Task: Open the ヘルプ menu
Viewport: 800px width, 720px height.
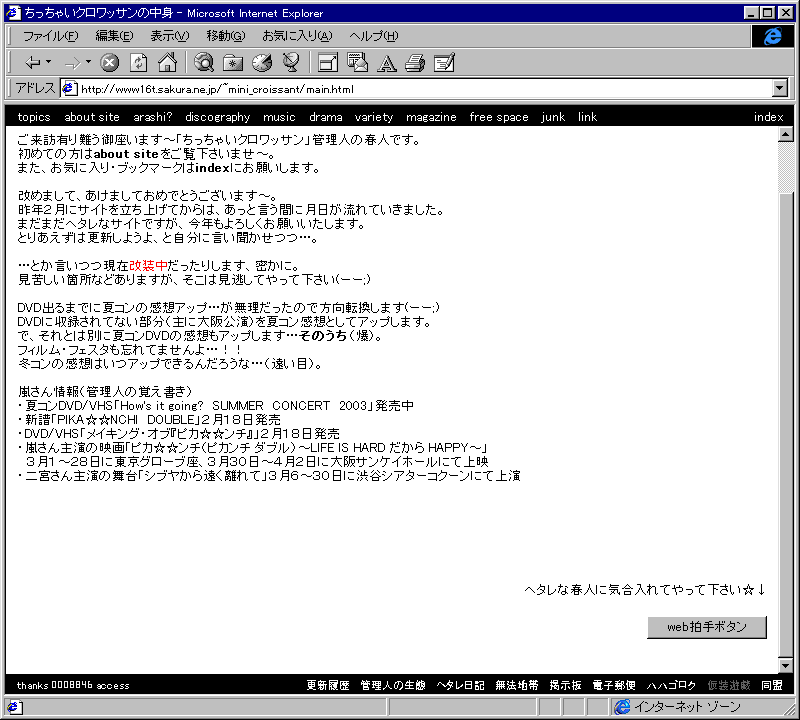Action: pyautogui.click(x=374, y=36)
